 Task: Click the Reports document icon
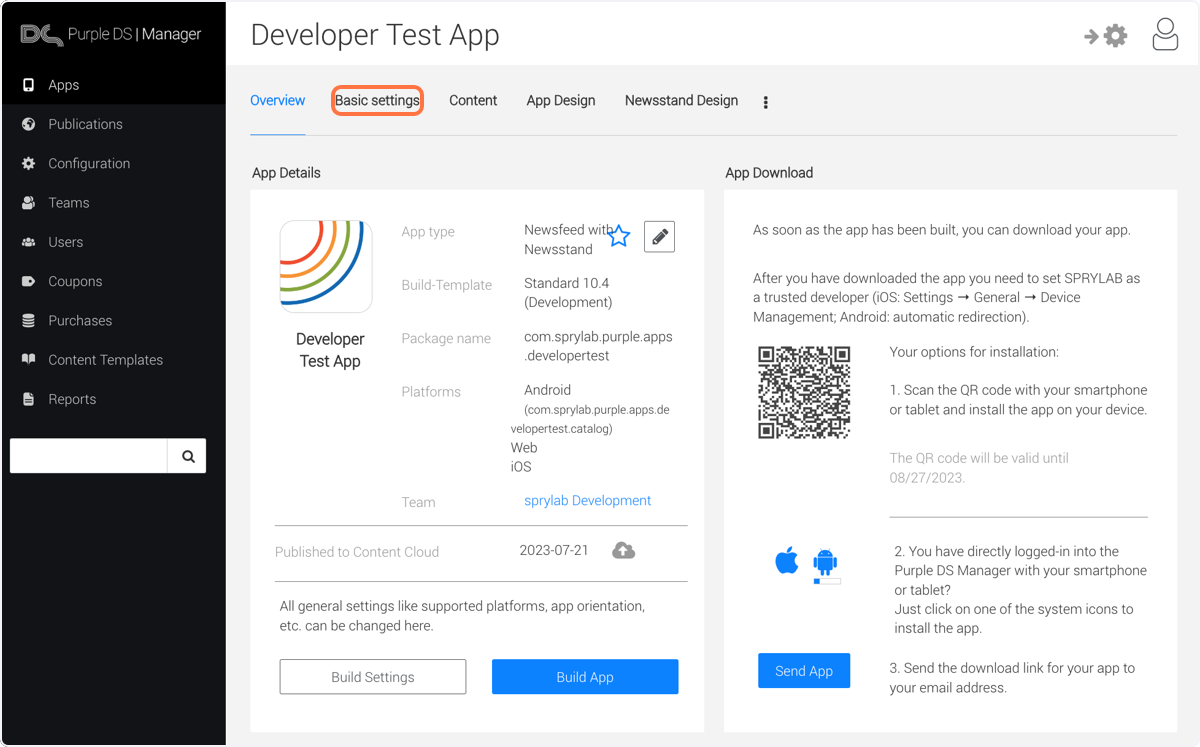click(29, 399)
